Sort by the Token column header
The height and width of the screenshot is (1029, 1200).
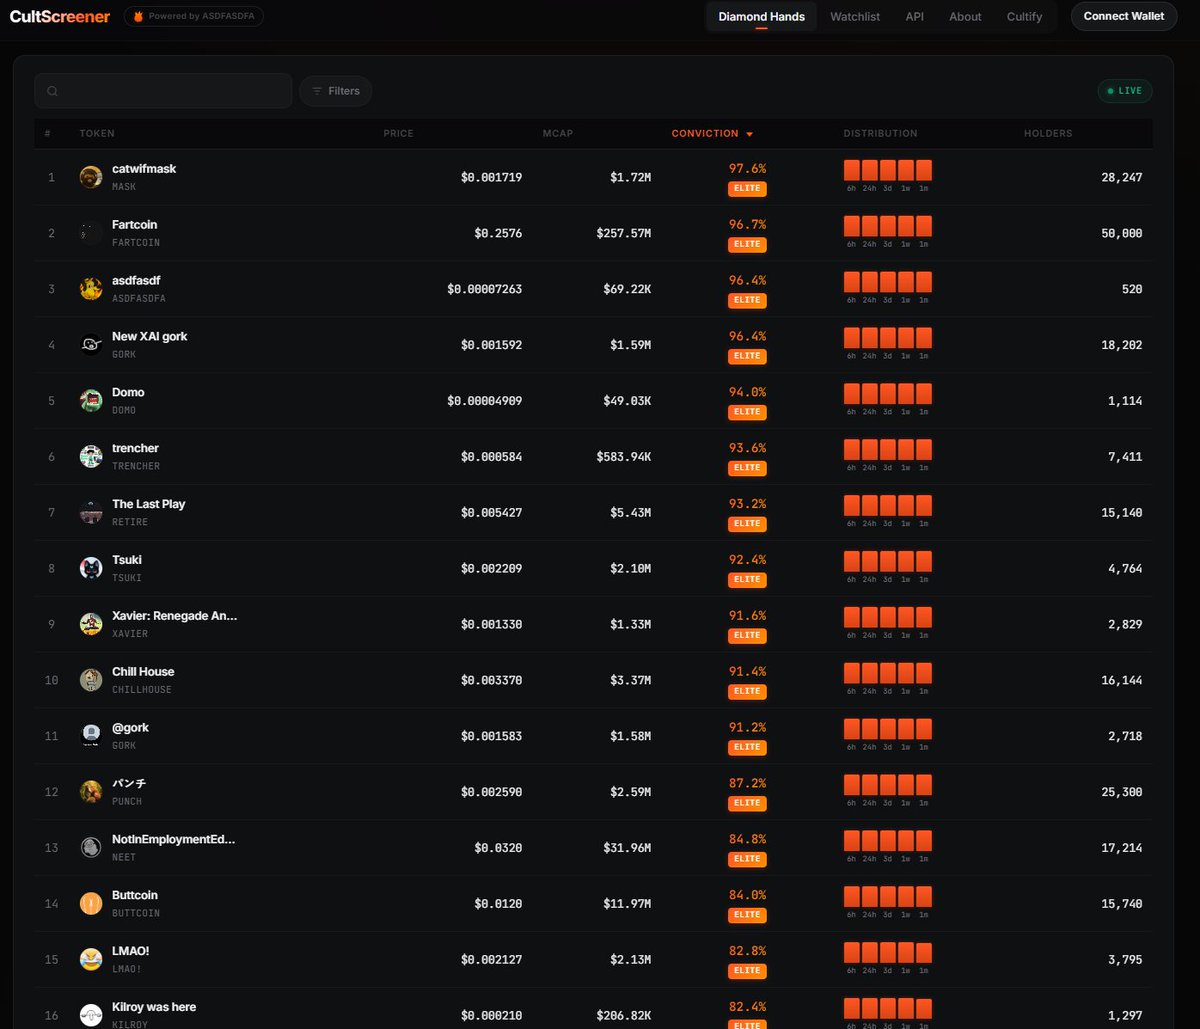(97, 133)
